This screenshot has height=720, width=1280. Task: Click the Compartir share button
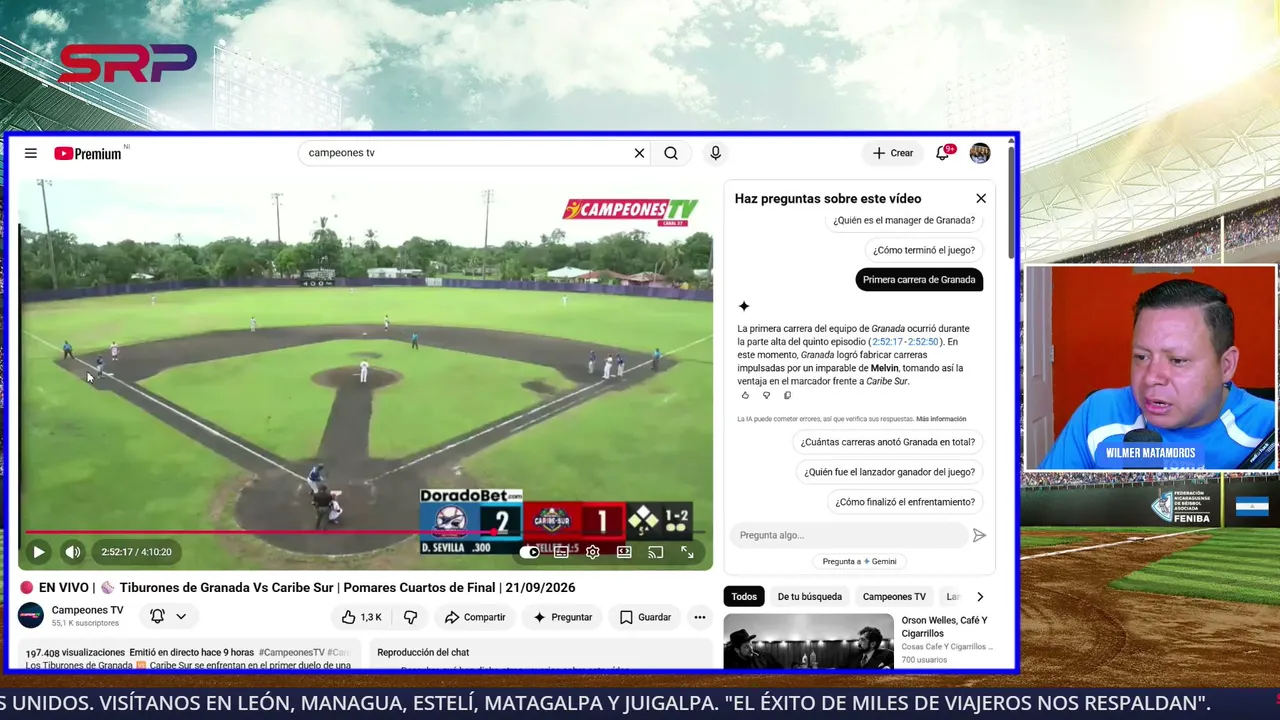(475, 617)
